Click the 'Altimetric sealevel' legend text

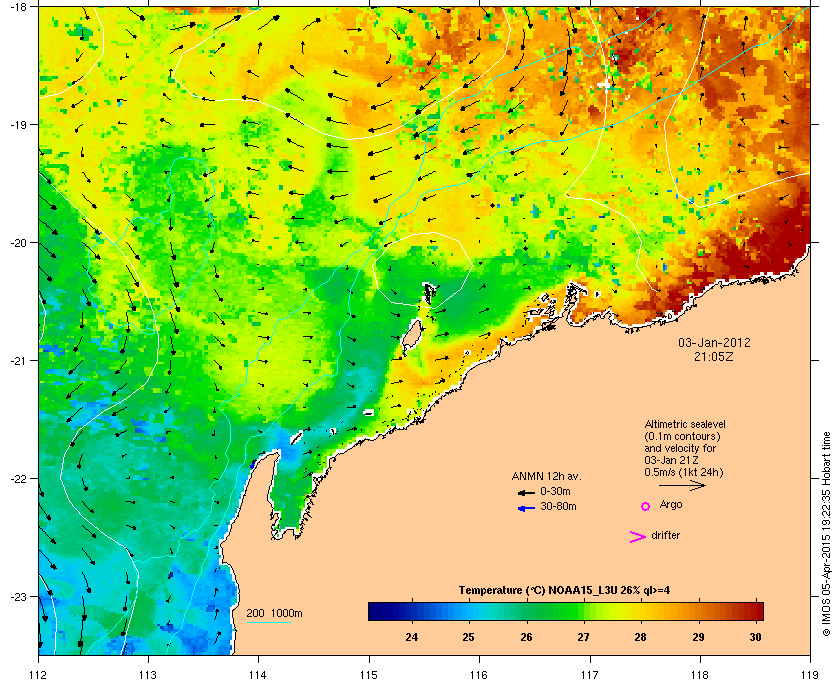click(685, 424)
